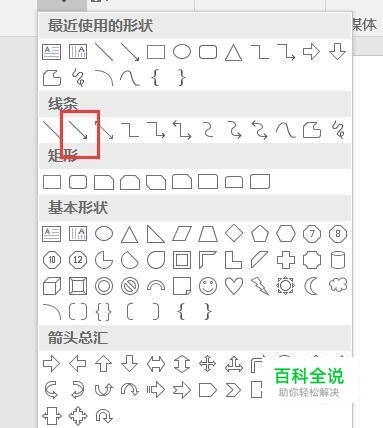Choose the dodecagon shape labeled 12

[x=78, y=260]
